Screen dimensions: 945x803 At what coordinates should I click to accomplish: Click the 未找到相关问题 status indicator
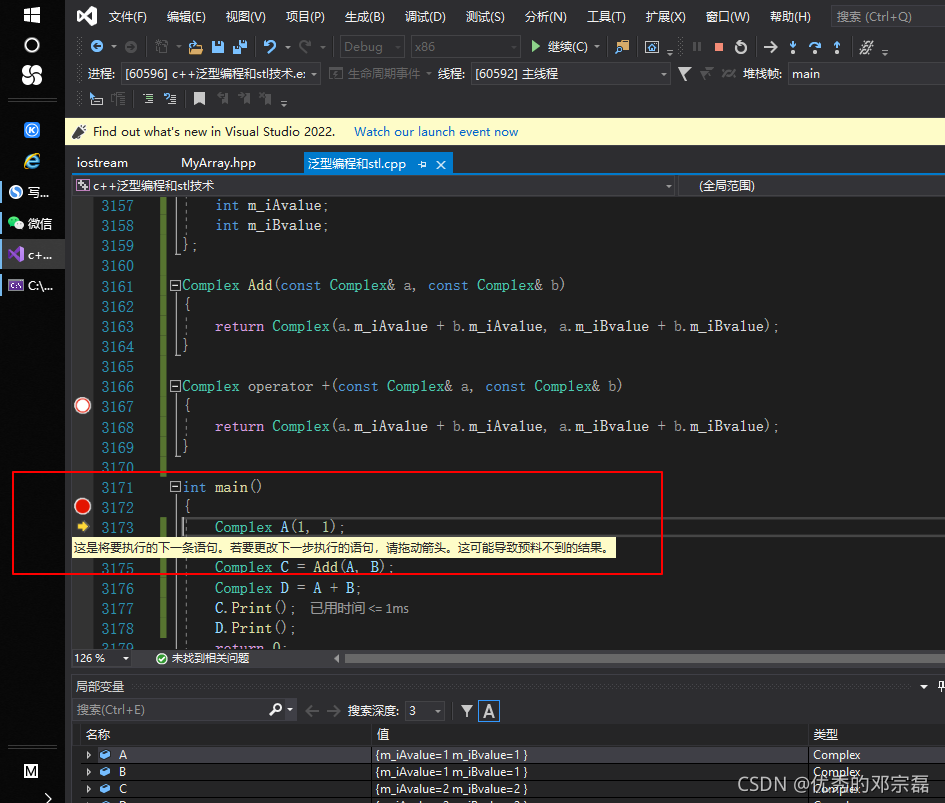[x=203, y=658]
